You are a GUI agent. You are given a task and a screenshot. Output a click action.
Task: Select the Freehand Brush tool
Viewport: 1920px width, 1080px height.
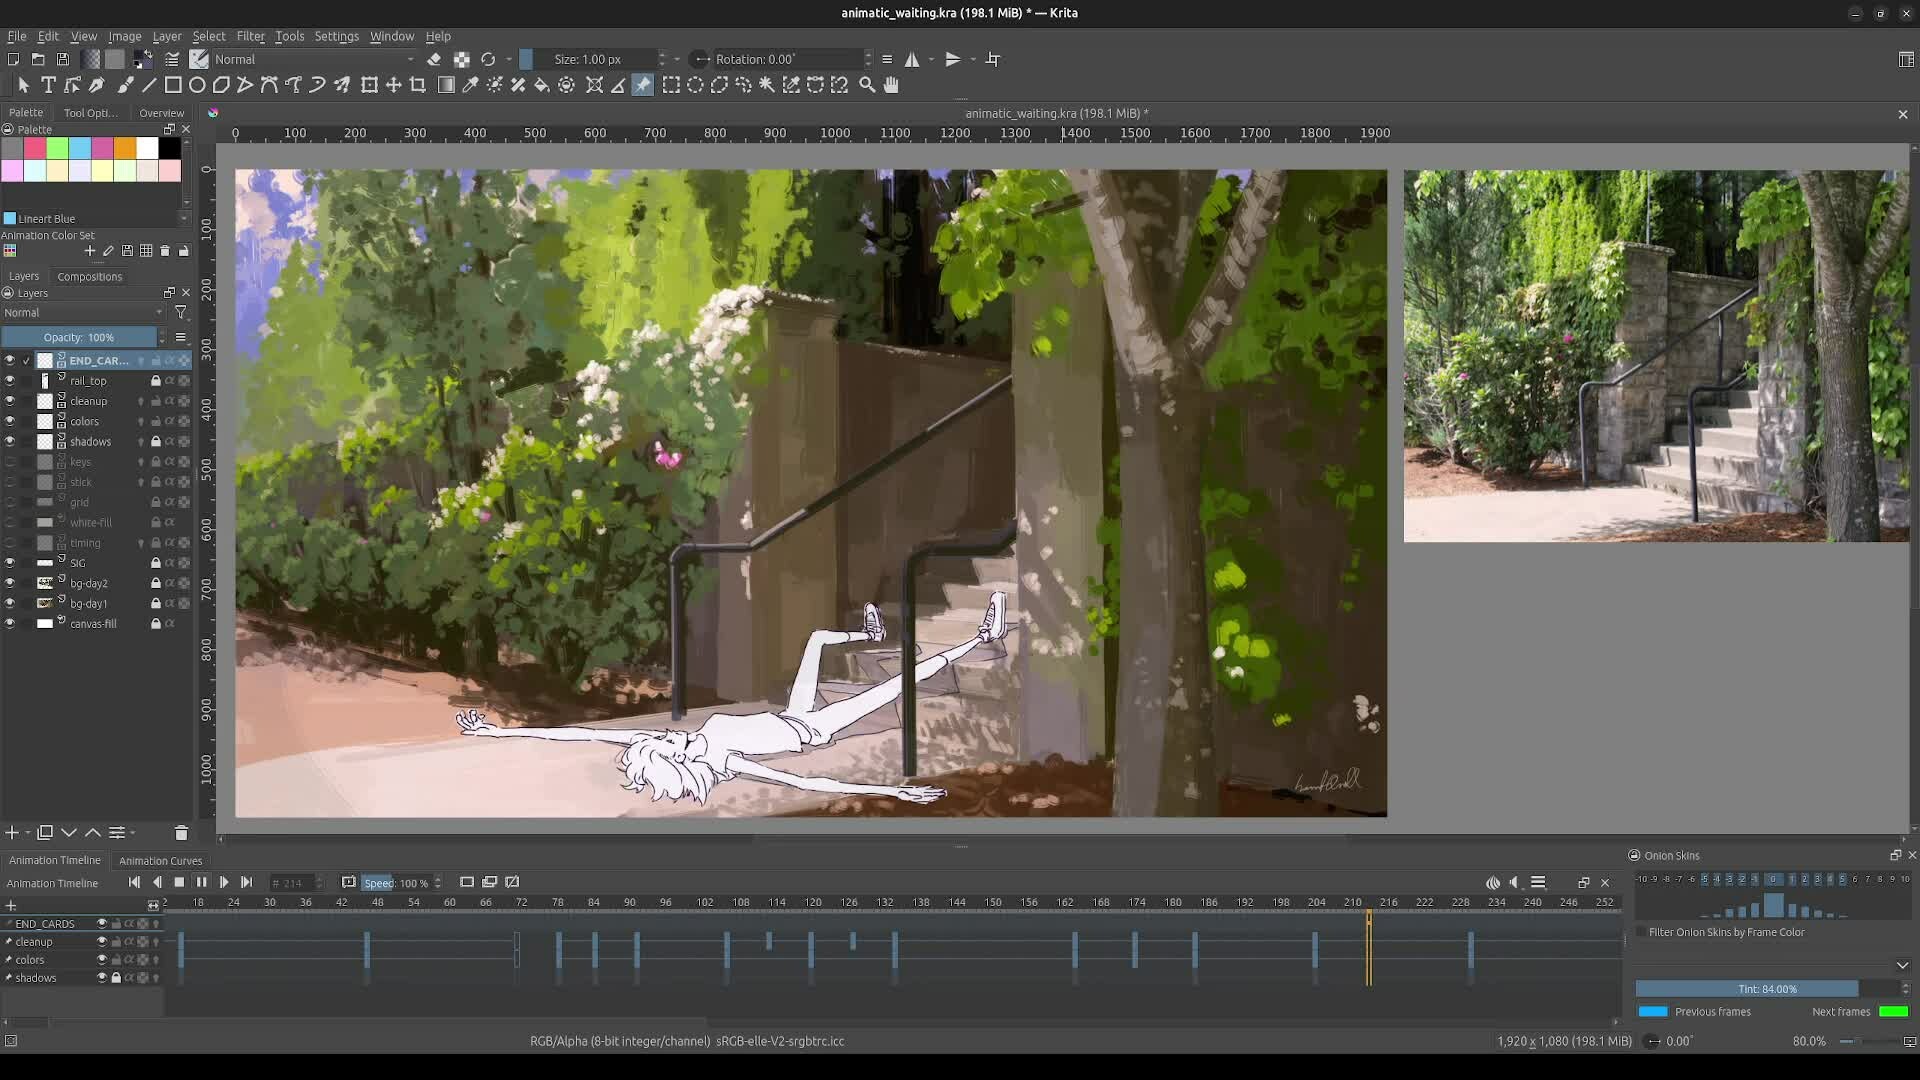[x=125, y=86]
